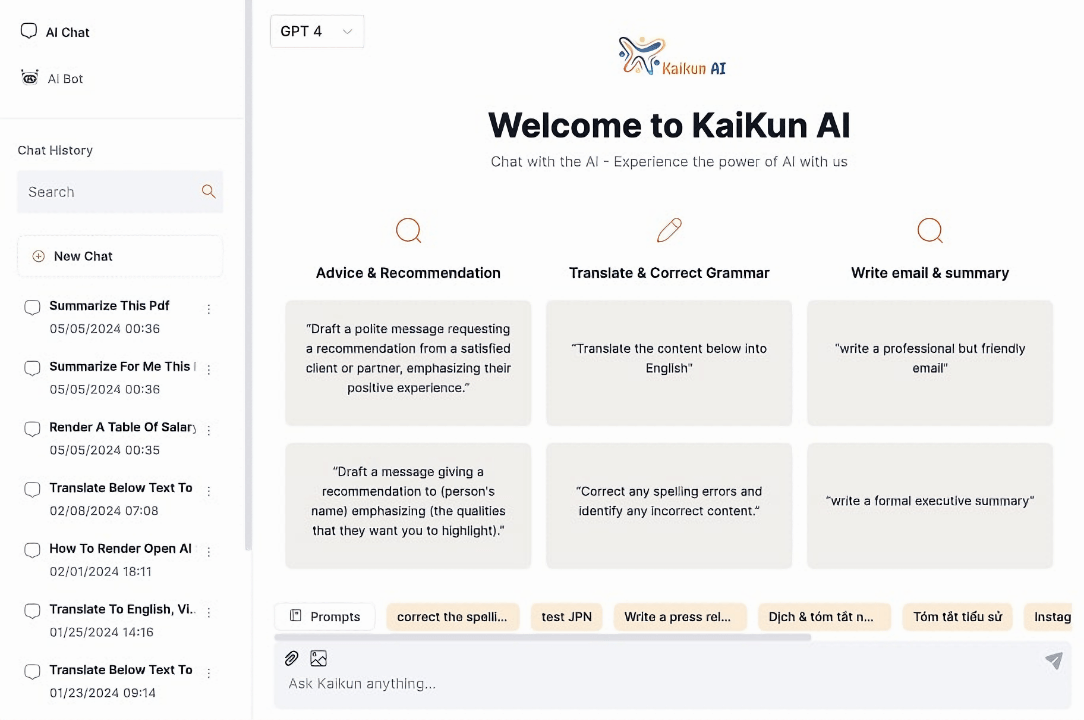Choose 'Draft a polite message requesting' card
Image resolution: width=1084 pixels, height=720 pixels.
(408, 362)
